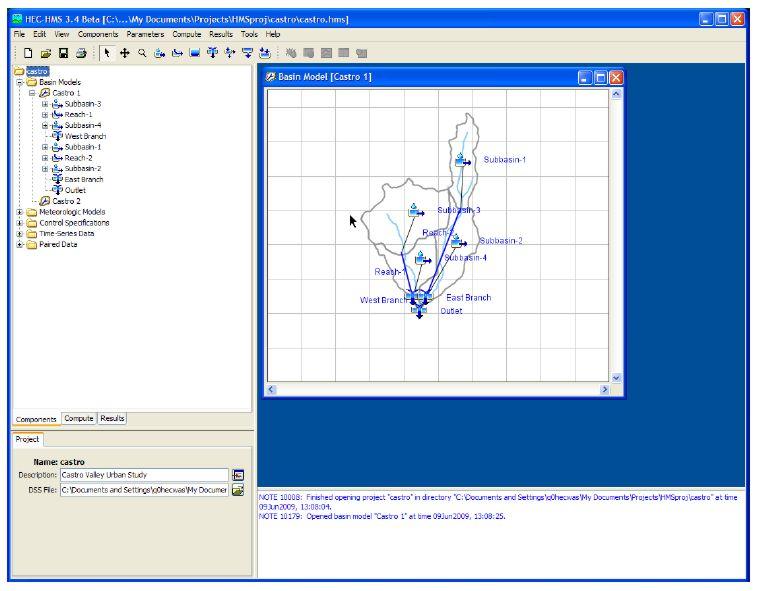Viewport: 768px width, 591px height.
Task: Open the description editor button
Action: 238,475
